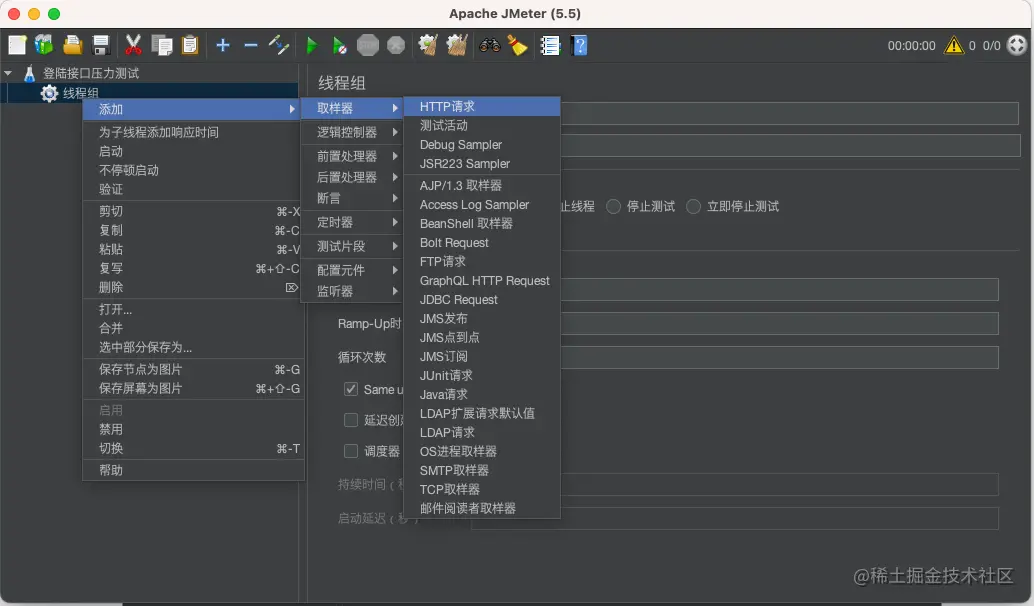Select the Function Helper dialog icon

[x=549, y=45]
